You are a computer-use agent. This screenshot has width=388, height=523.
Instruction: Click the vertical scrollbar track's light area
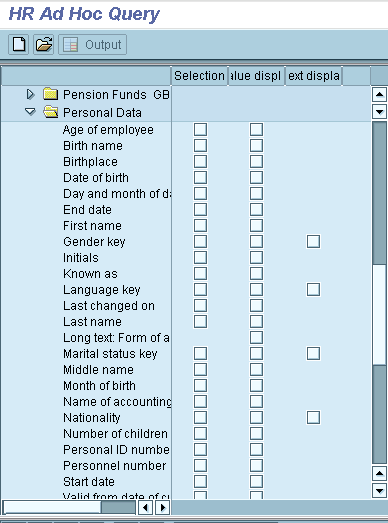(x=379, y=314)
